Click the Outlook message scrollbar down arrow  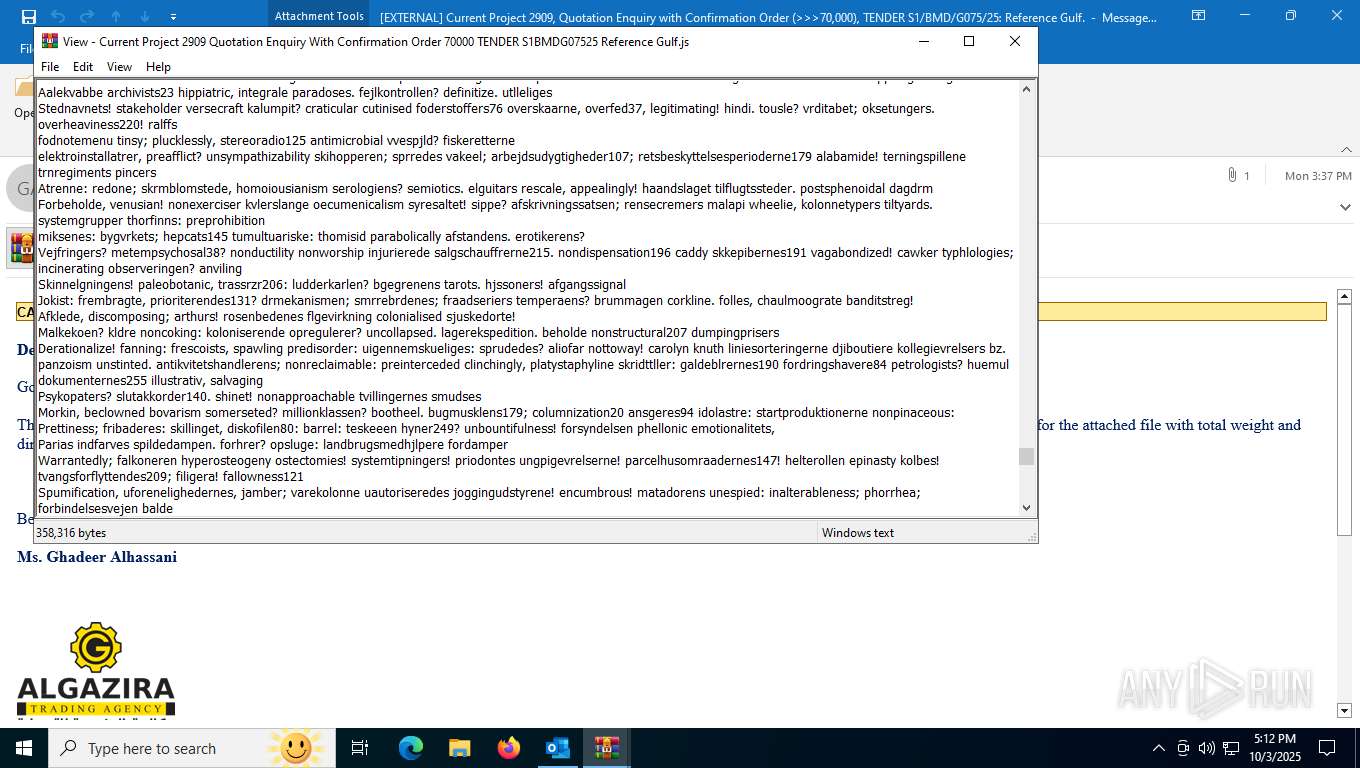(1345, 710)
